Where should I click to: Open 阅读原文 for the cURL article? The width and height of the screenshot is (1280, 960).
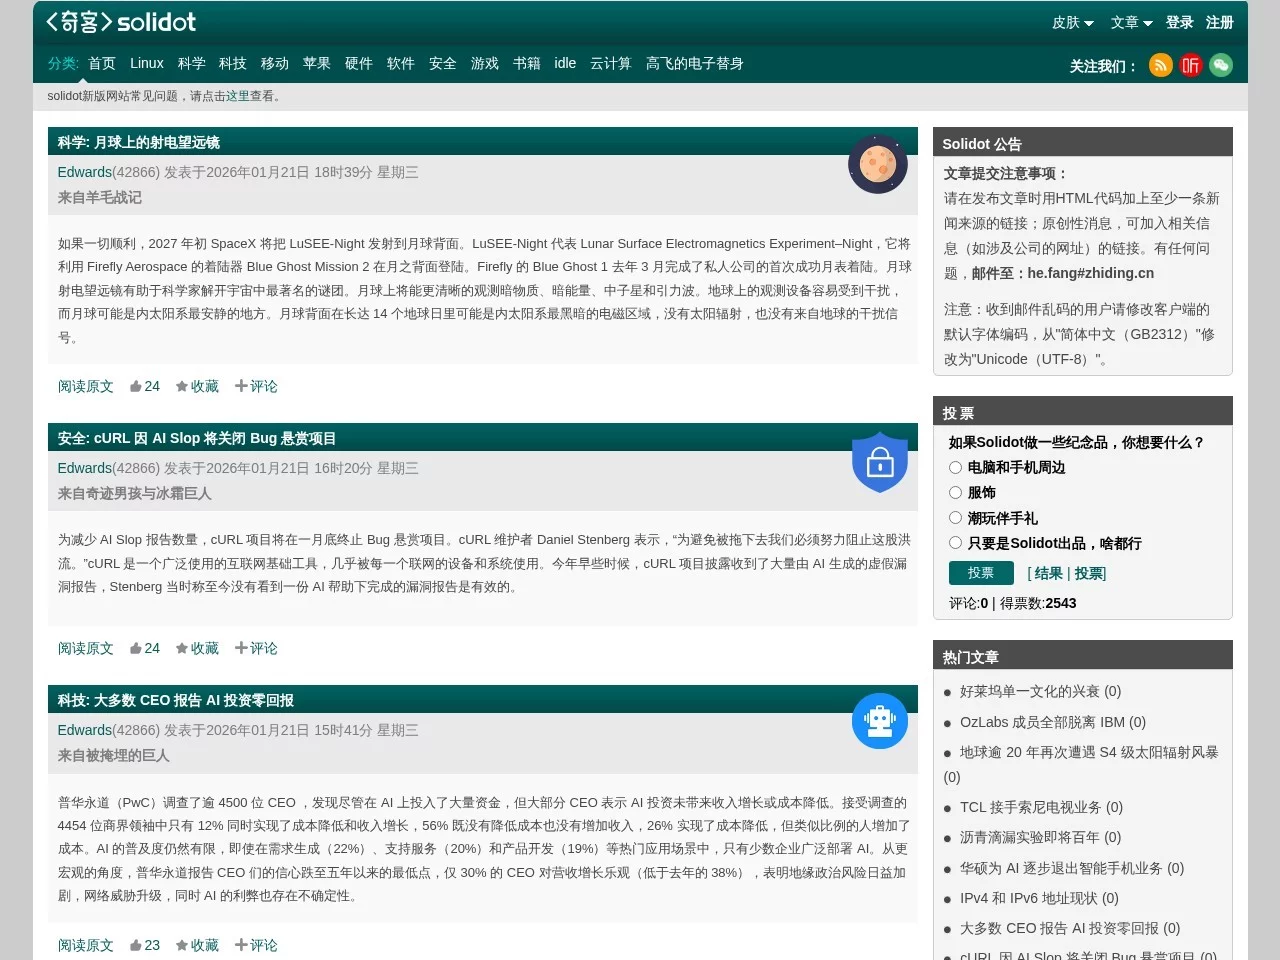[x=85, y=647]
